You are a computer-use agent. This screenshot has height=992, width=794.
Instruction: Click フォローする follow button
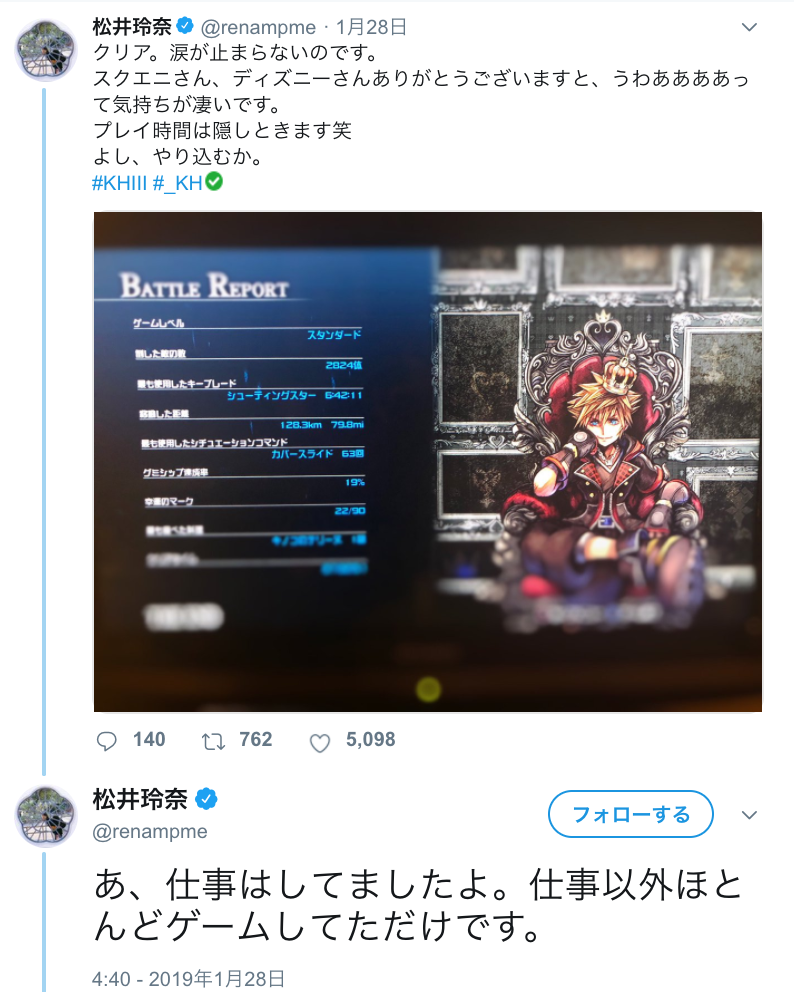631,814
